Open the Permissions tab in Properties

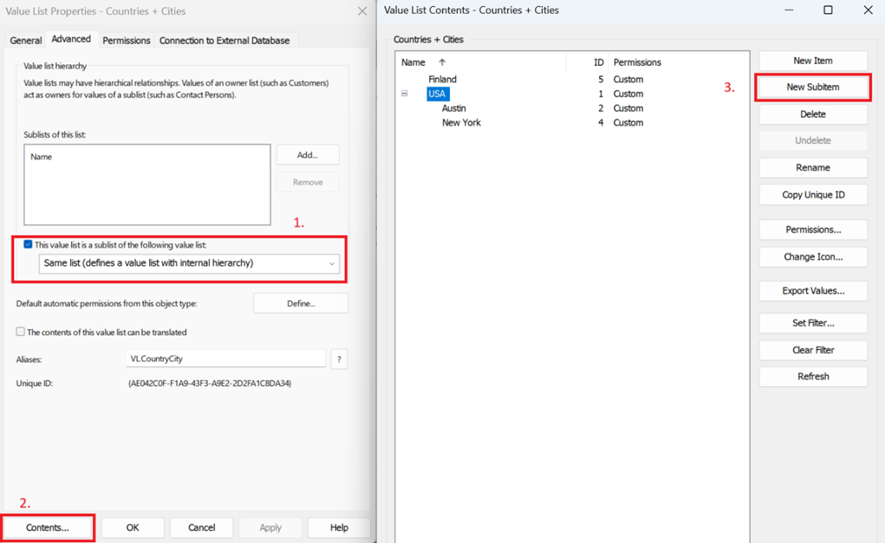click(x=126, y=41)
